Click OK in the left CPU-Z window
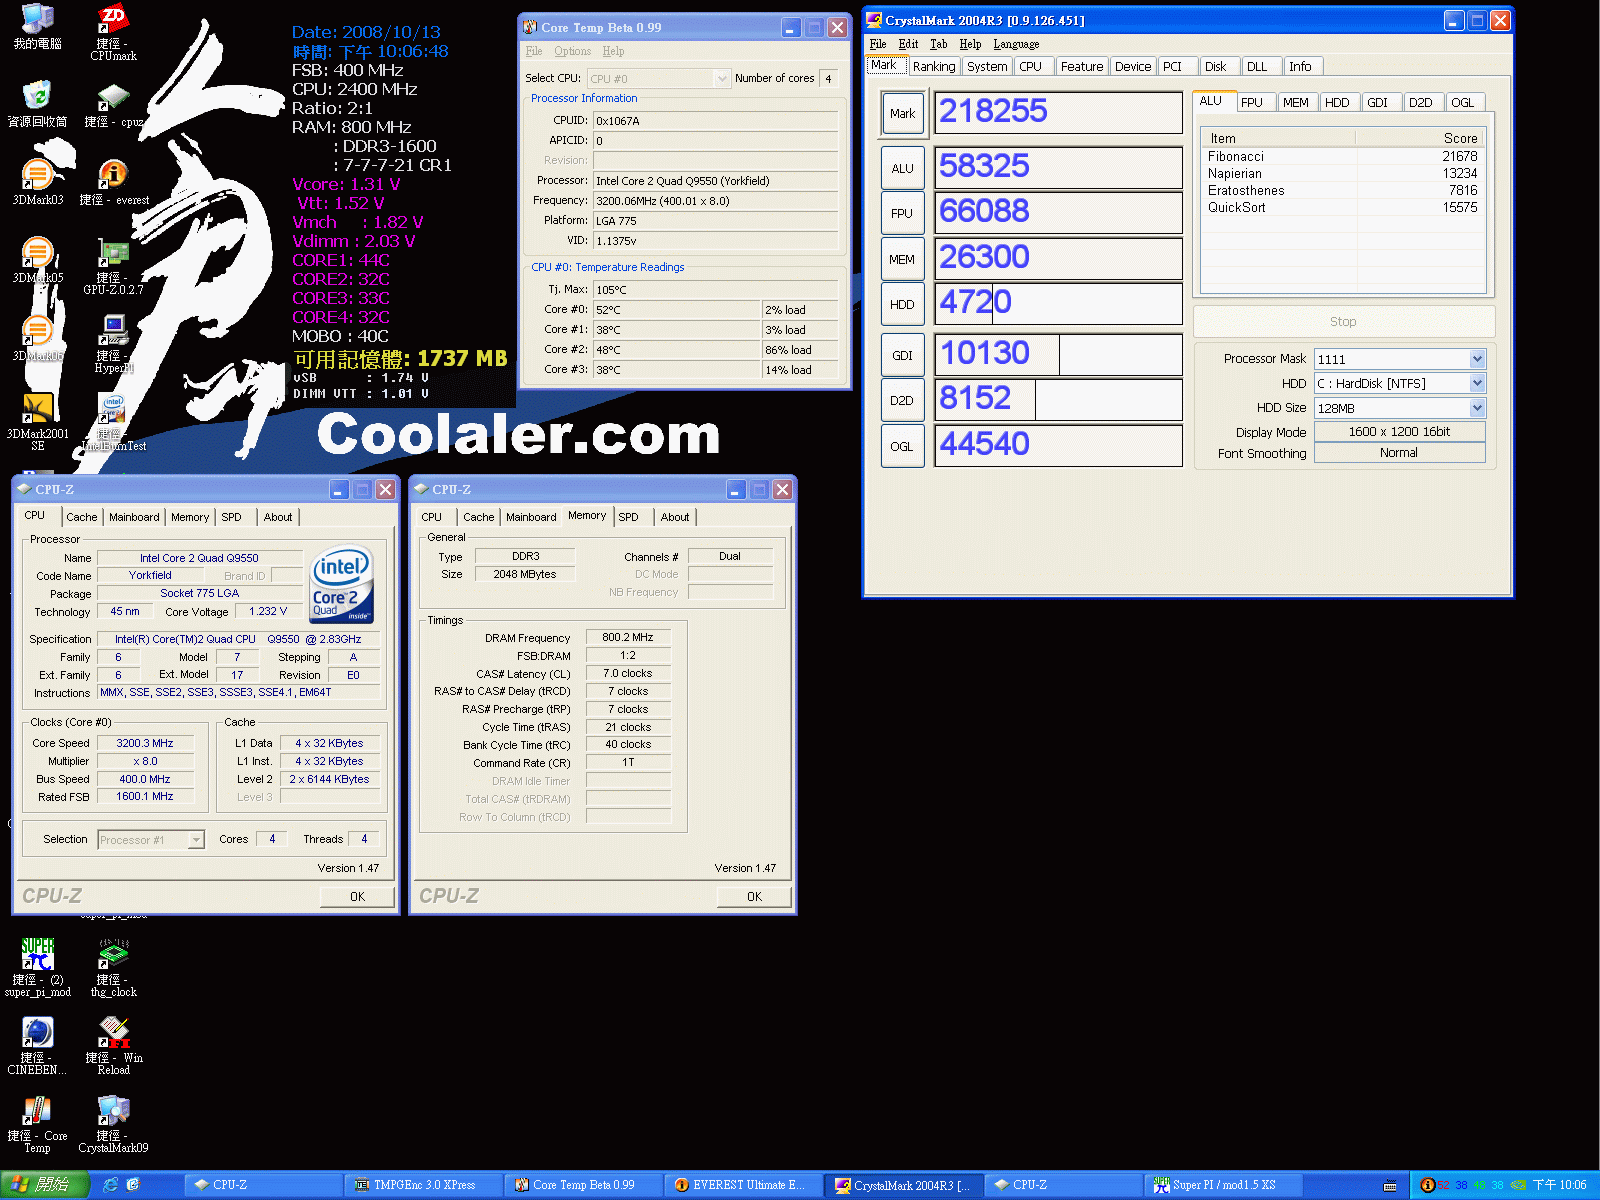 click(357, 897)
